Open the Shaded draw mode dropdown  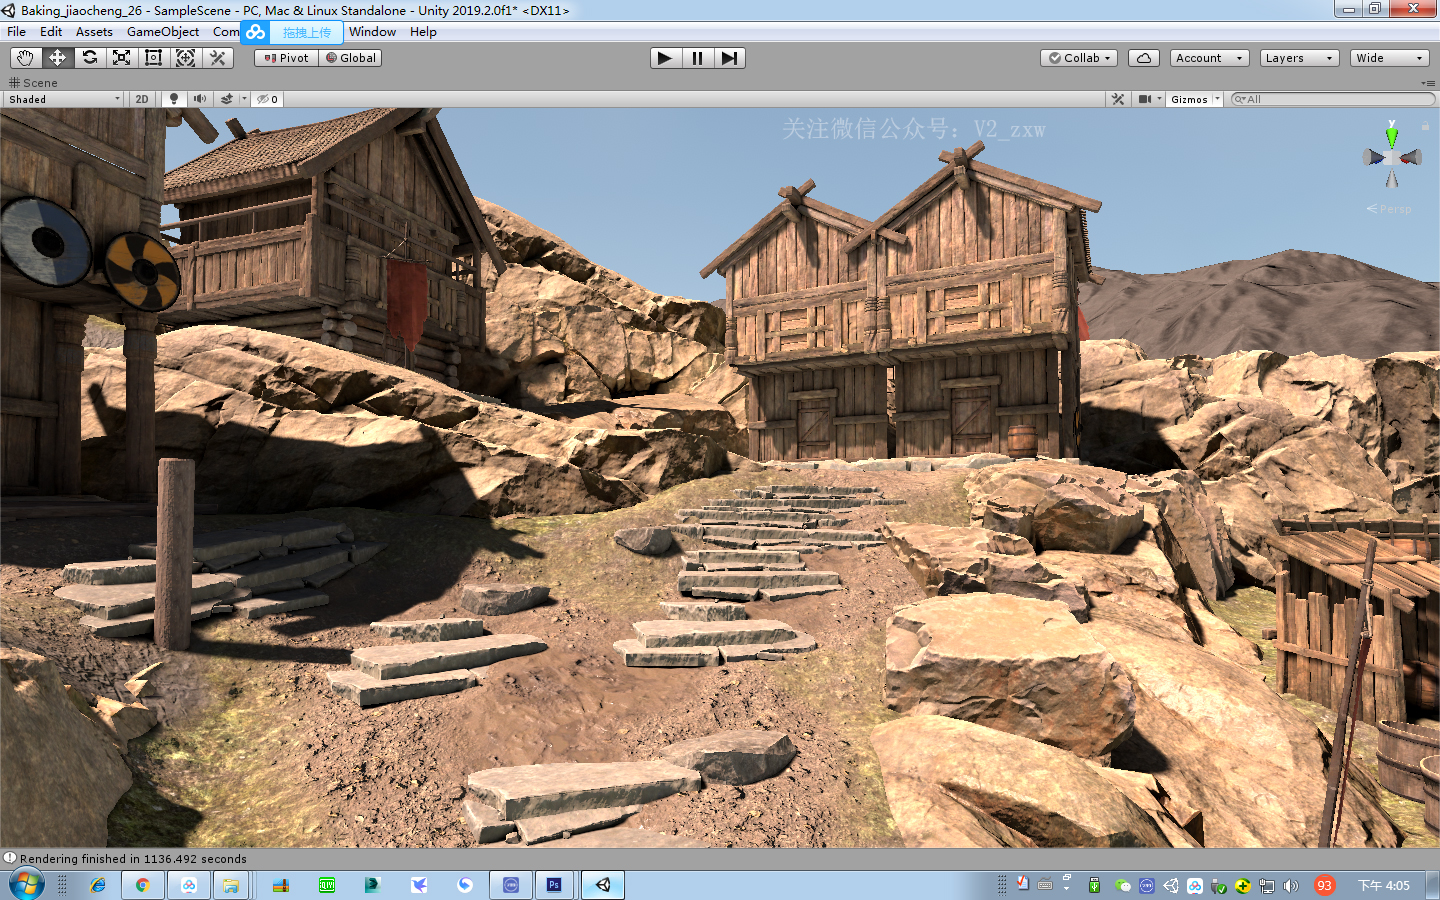click(x=63, y=99)
